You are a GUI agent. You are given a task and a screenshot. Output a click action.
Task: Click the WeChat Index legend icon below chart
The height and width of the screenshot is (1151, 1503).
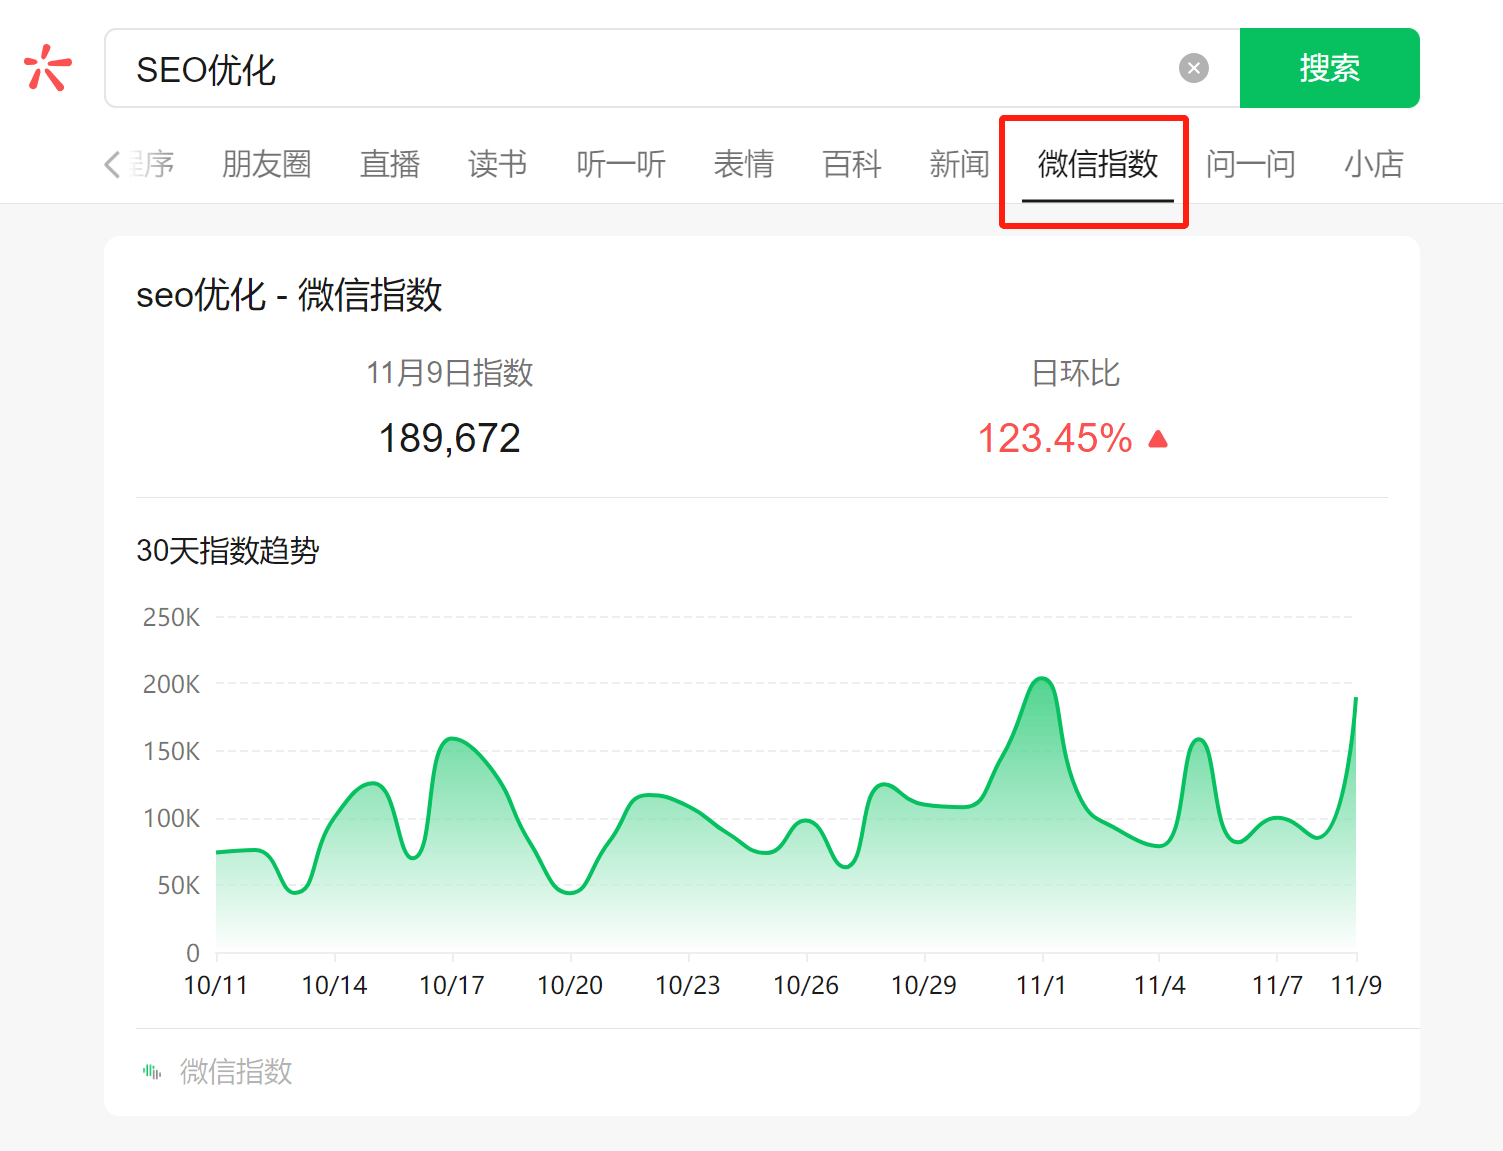coord(150,1071)
